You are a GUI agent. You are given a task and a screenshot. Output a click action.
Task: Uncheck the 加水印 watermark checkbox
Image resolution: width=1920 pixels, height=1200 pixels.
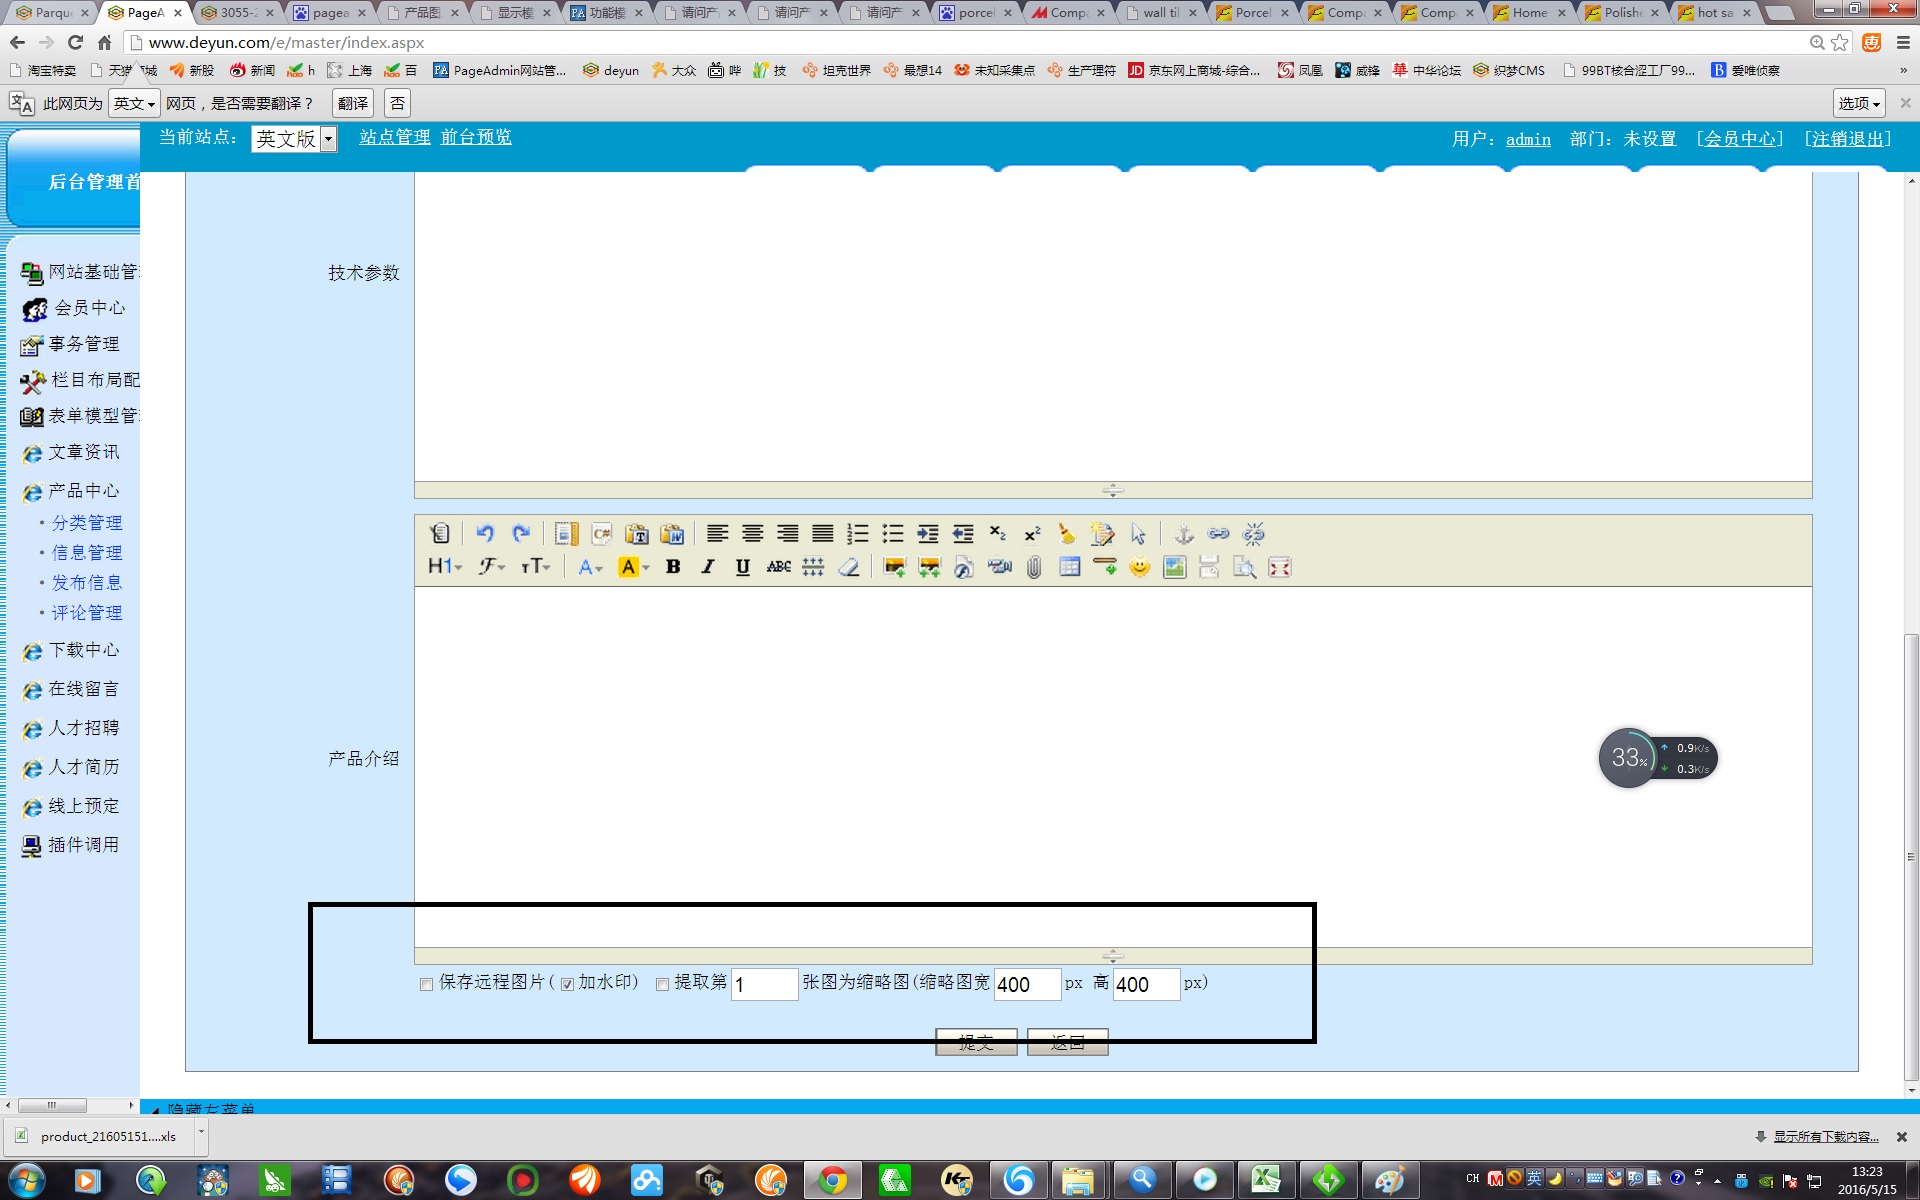tap(567, 985)
